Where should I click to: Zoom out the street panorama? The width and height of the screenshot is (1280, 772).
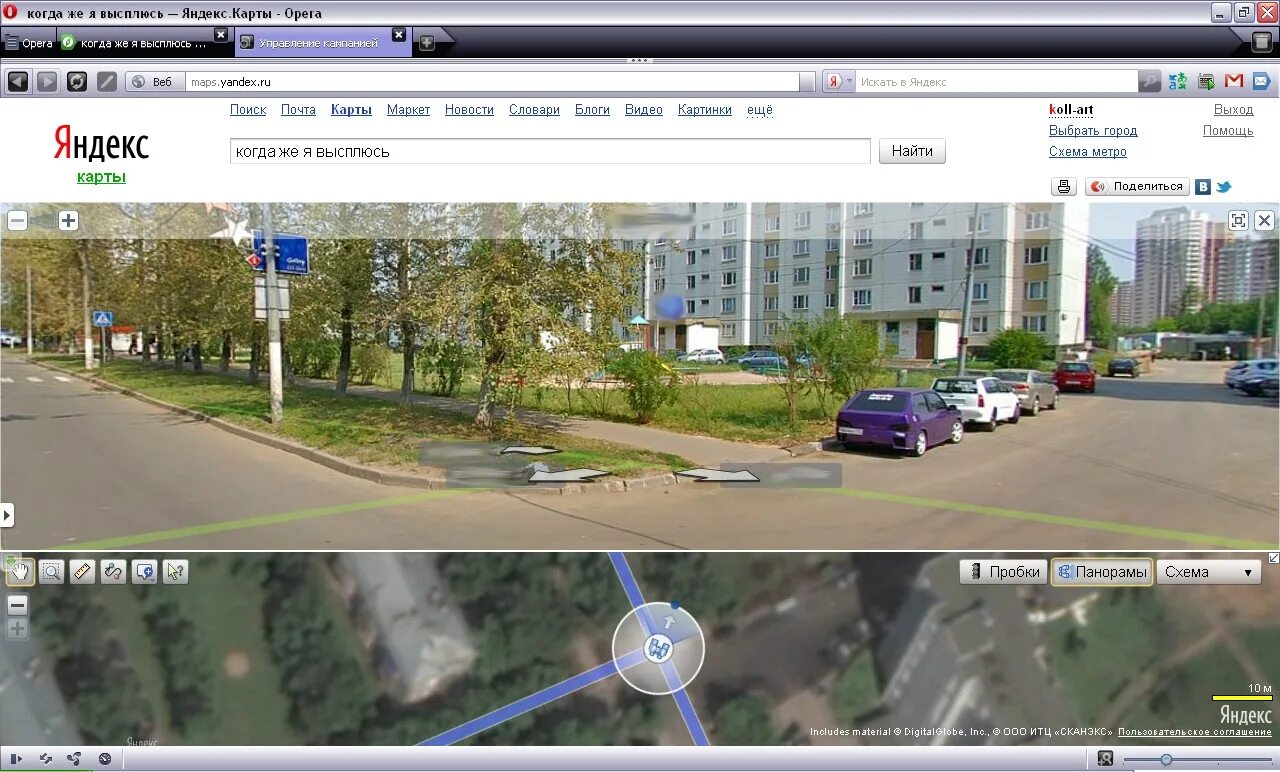(17, 221)
